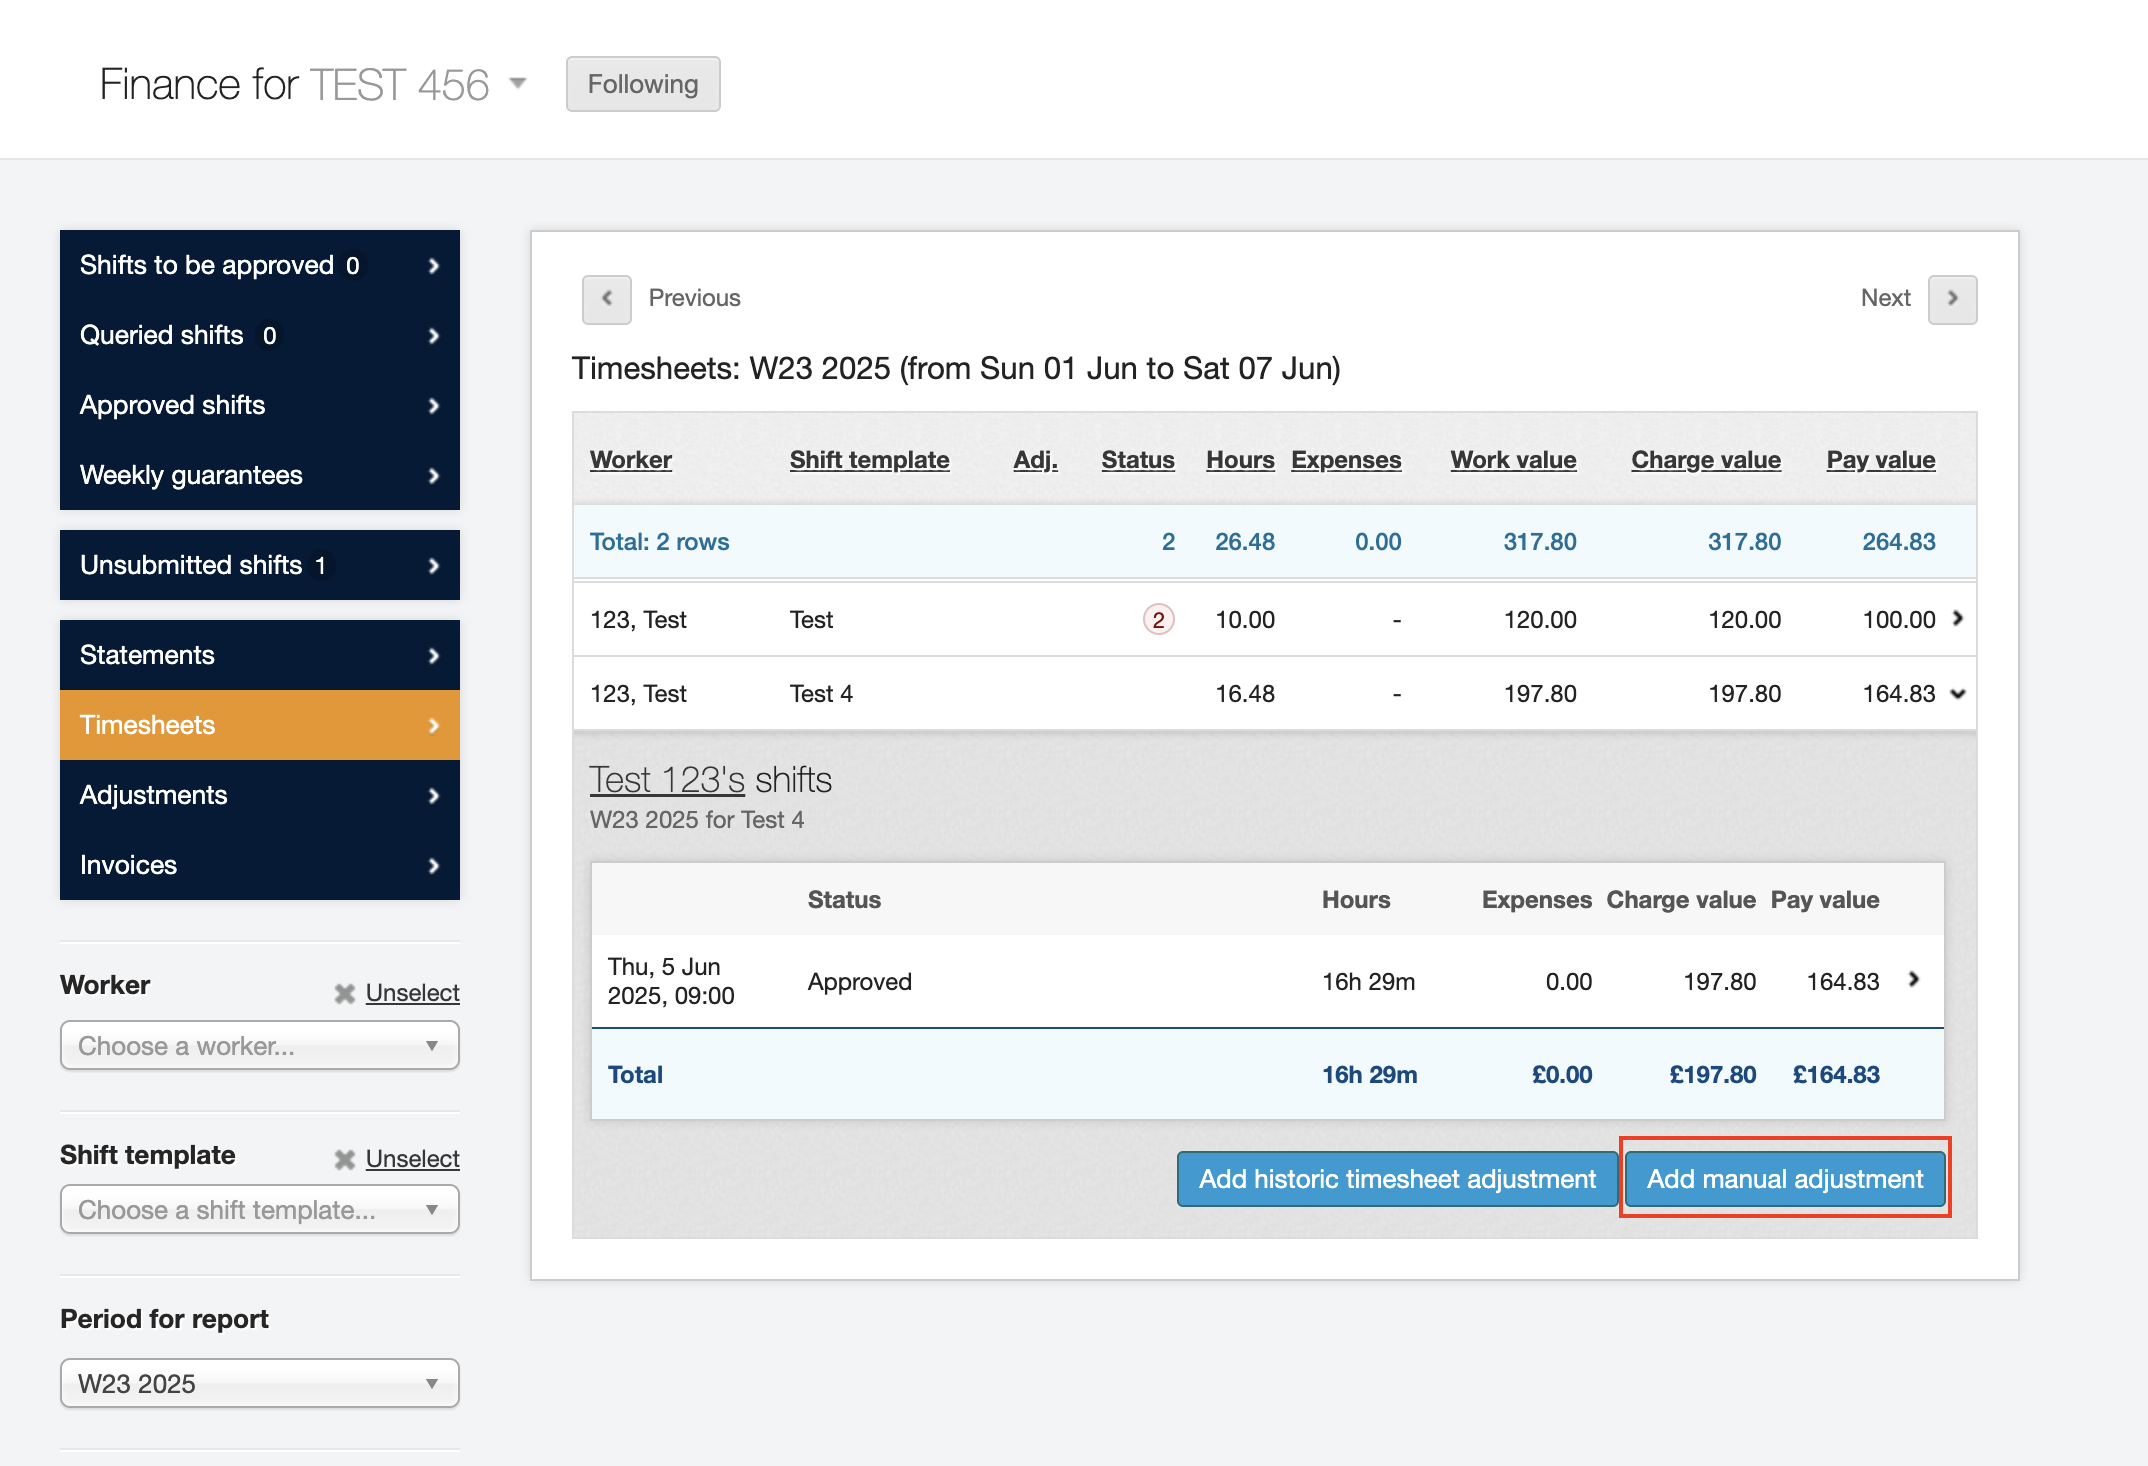Toggle the Following button
The width and height of the screenshot is (2148, 1466).
(x=642, y=84)
